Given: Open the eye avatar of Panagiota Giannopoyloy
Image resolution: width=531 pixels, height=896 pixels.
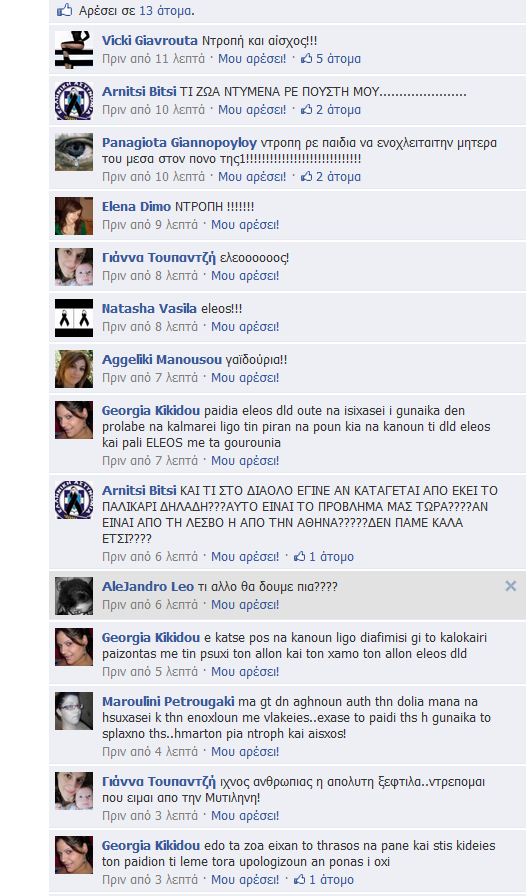Looking at the screenshot, I should pyautogui.click(x=74, y=152).
